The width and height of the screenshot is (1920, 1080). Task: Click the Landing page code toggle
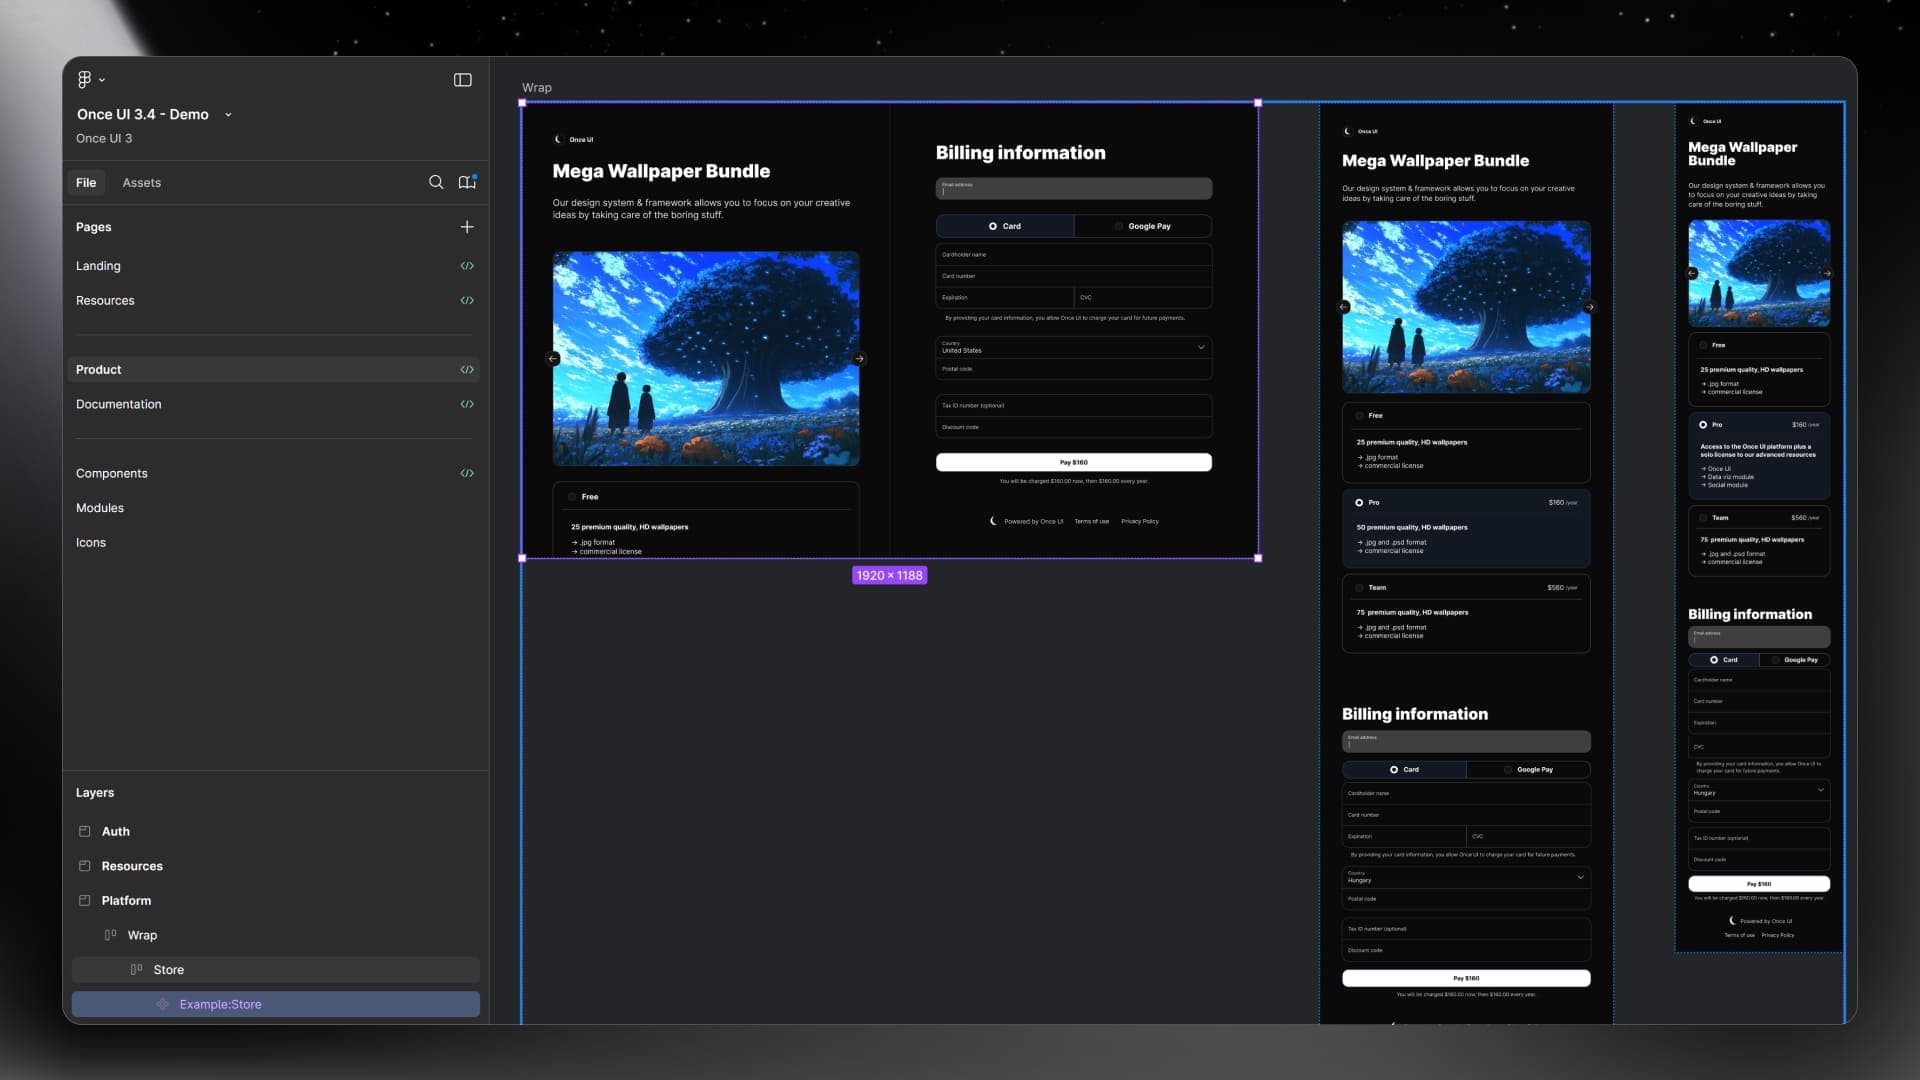[x=465, y=266]
